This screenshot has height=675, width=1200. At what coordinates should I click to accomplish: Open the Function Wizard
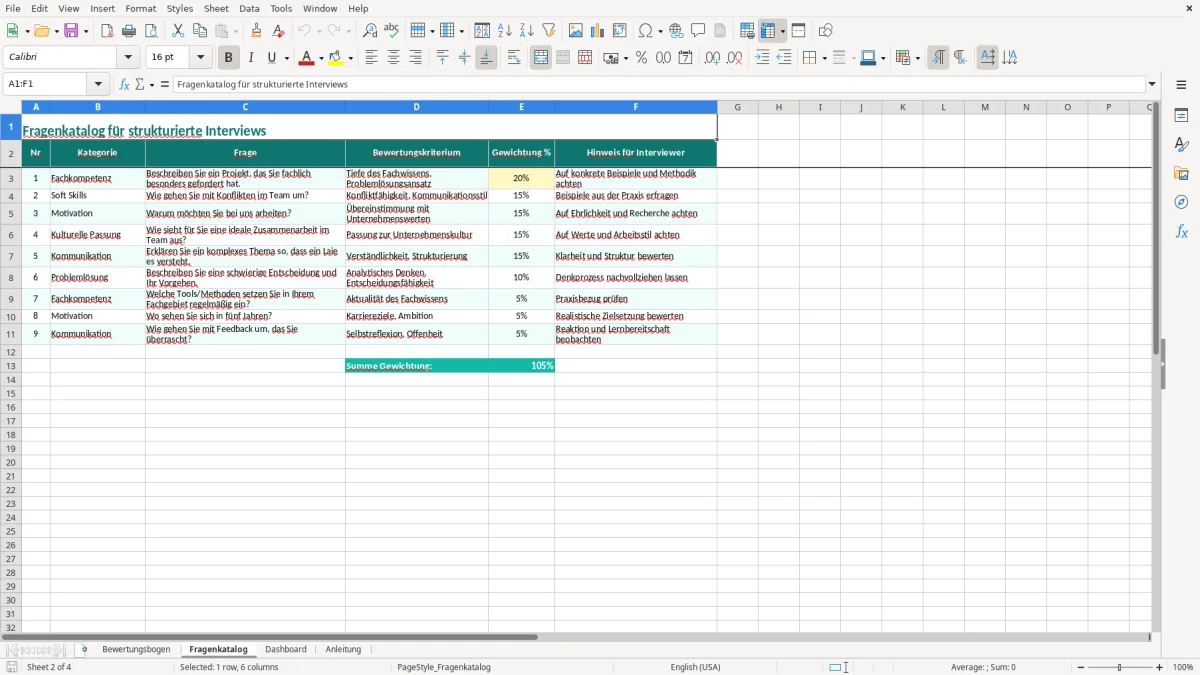125,84
